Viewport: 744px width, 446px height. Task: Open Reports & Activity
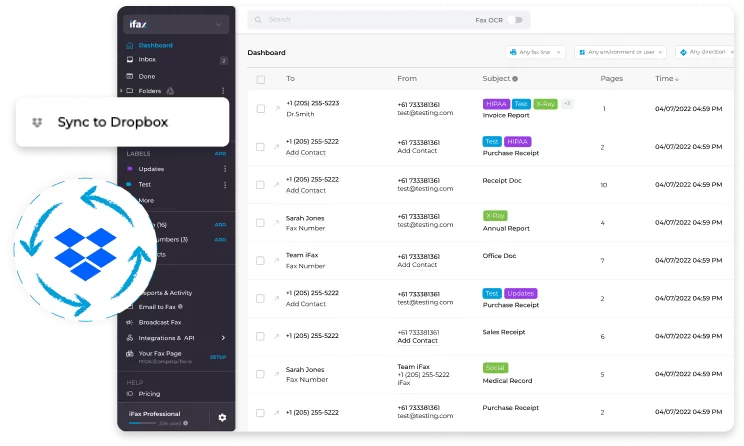(x=167, y=293)
